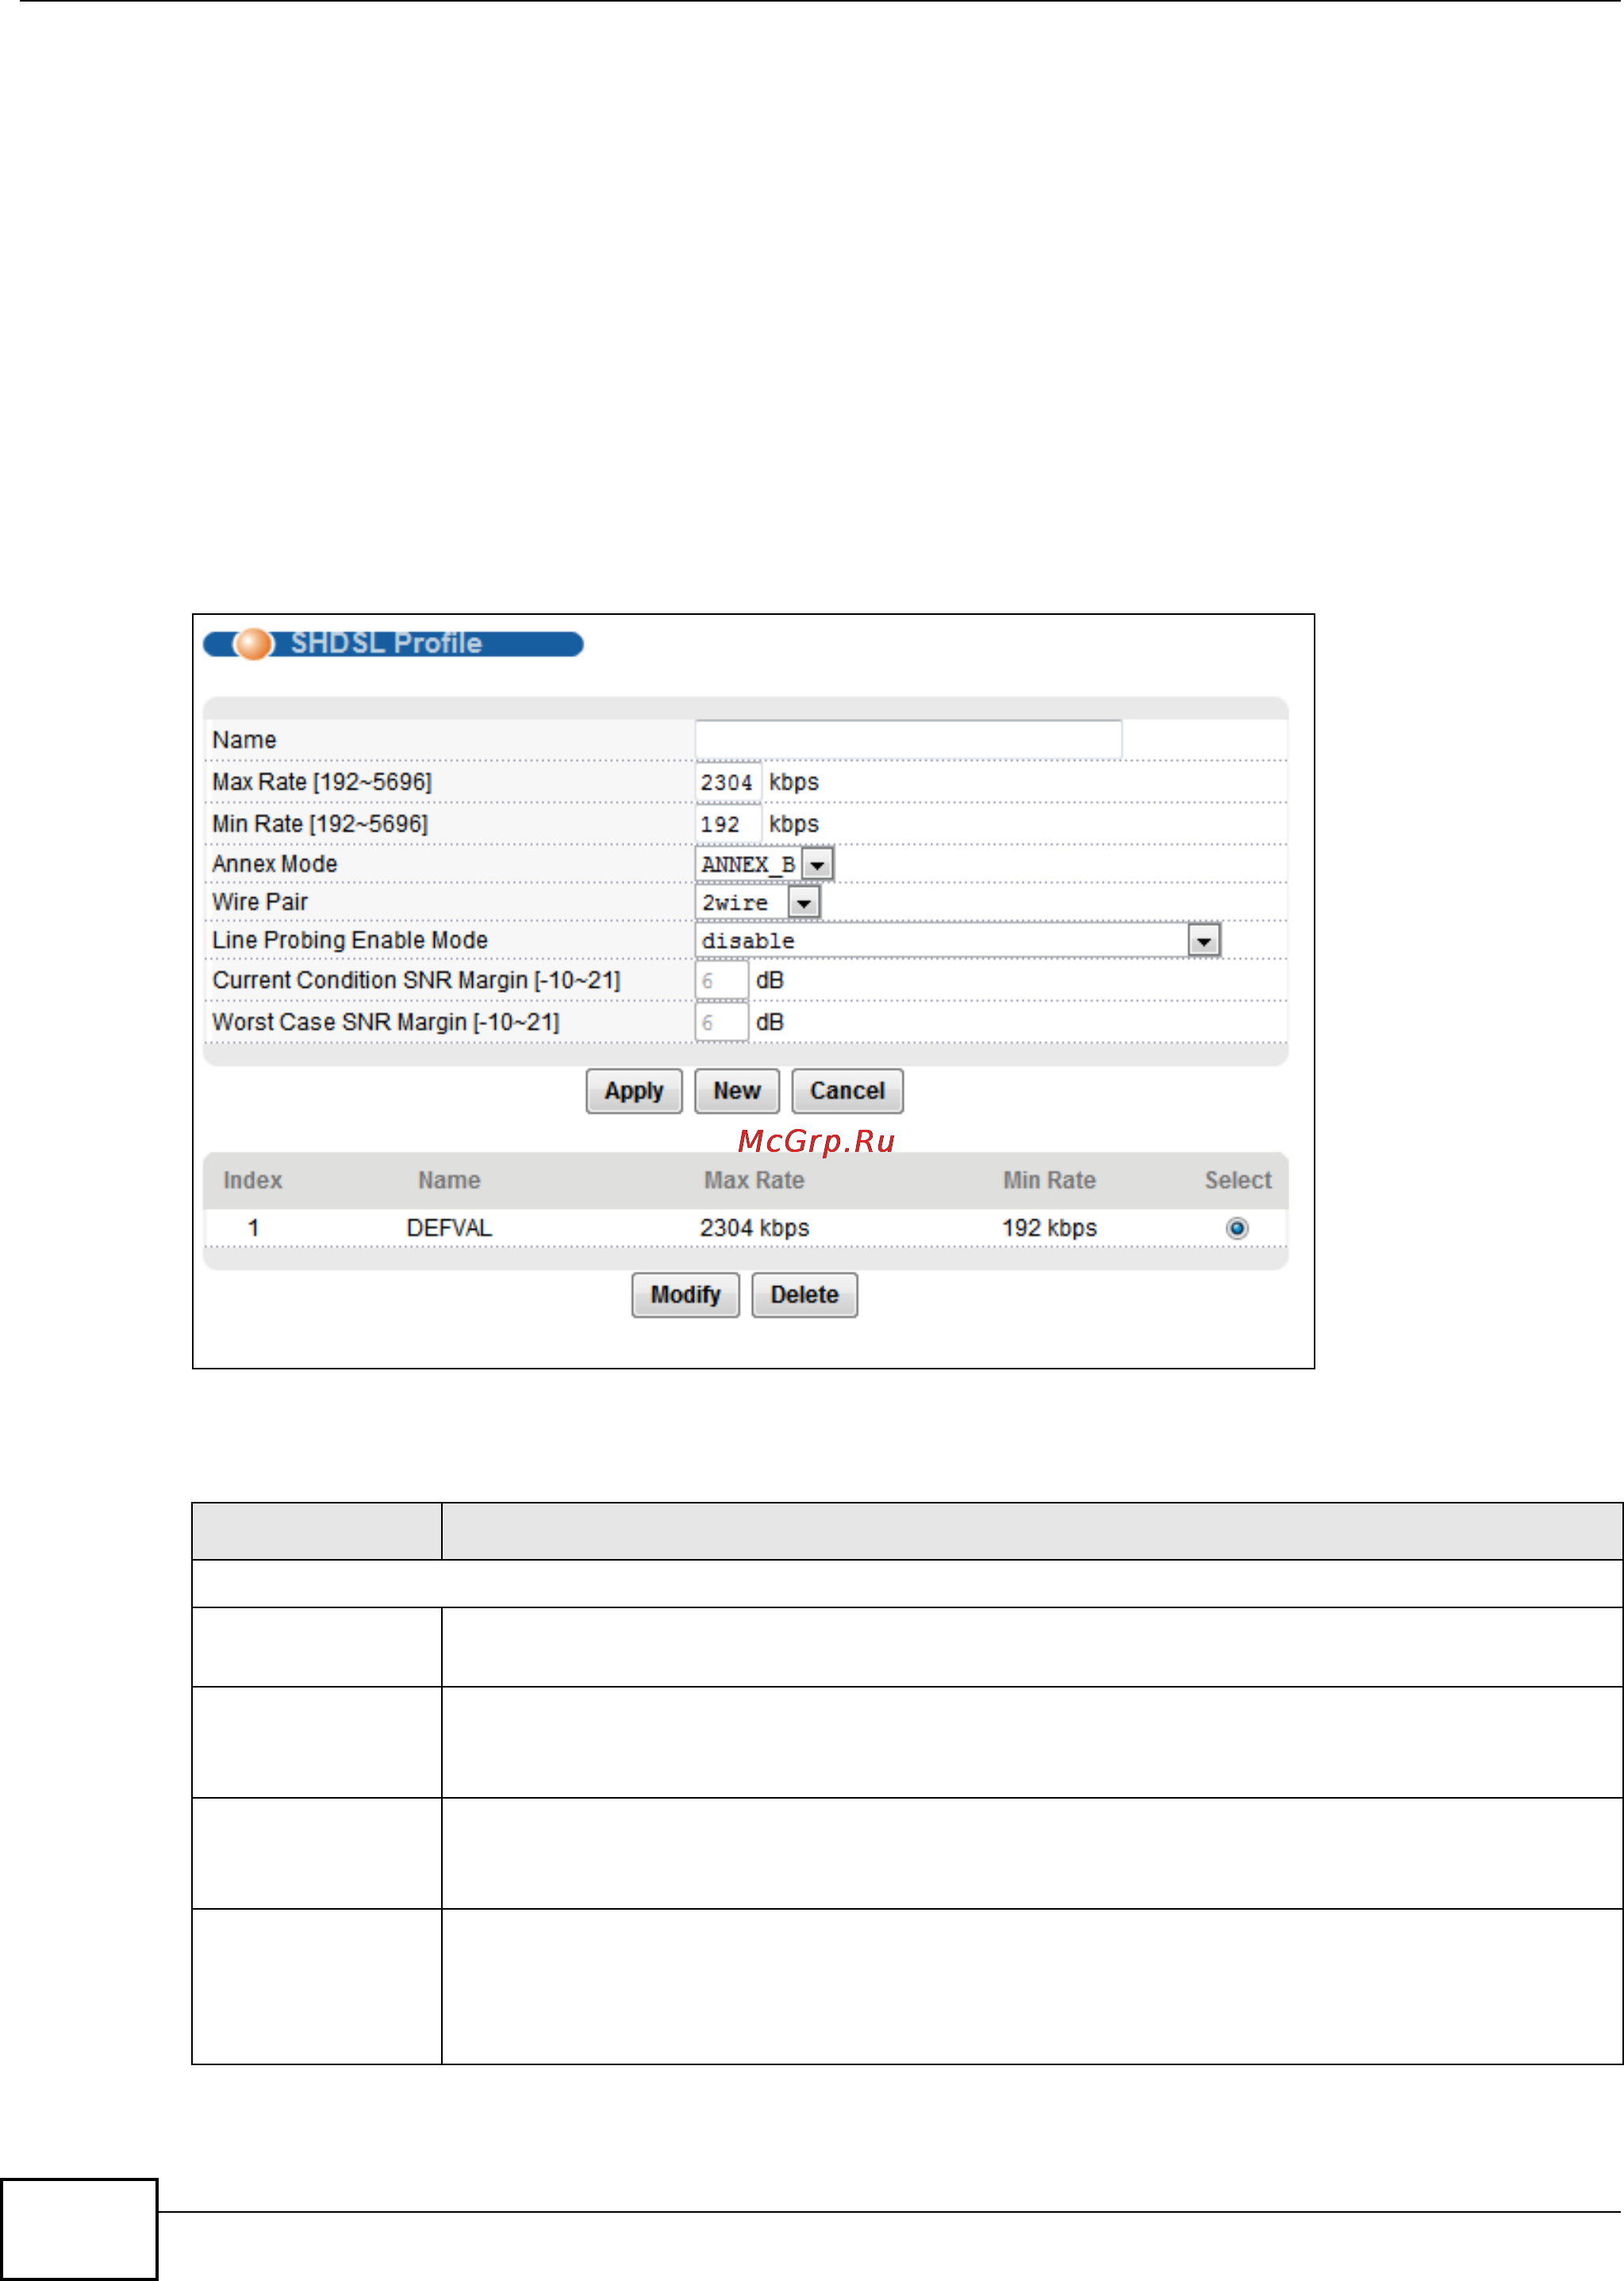Viewport: 1624px width, 2281px height.
Task: Expand the Wire Pair dropdown
Action: pyautogui.click(x=803, y=902)
